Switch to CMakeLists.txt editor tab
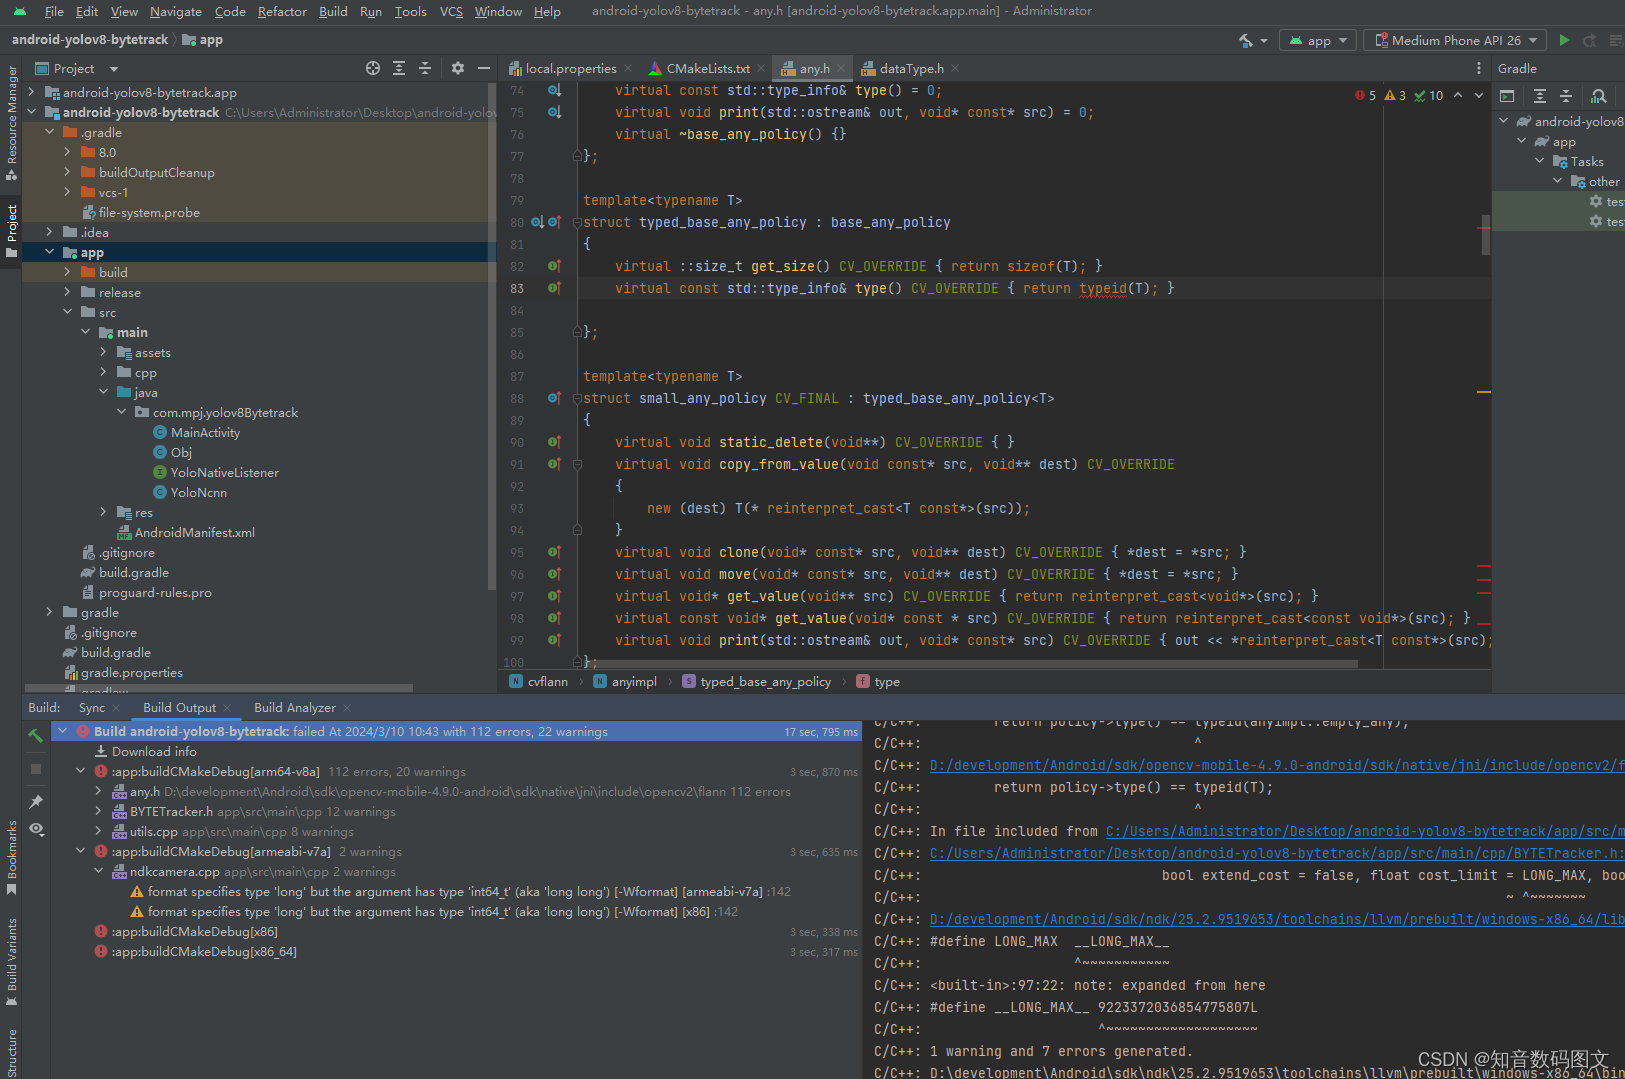The height and width of the screenshot is (1079, 1625). (707, 68)
